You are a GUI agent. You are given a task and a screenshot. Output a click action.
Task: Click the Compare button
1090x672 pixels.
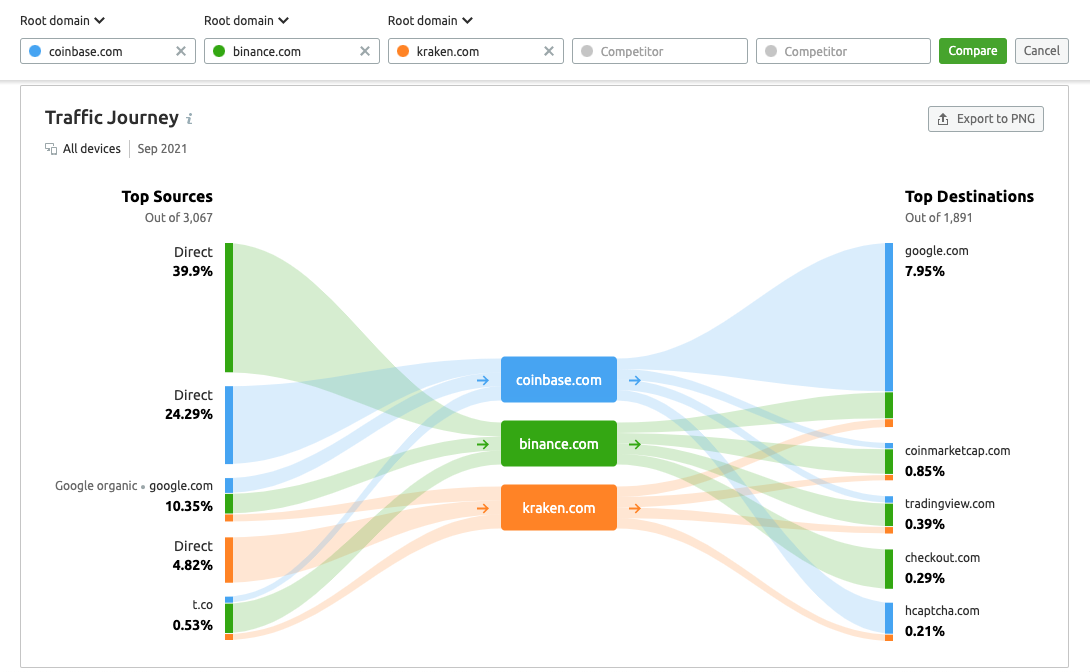tap(973, 51)
